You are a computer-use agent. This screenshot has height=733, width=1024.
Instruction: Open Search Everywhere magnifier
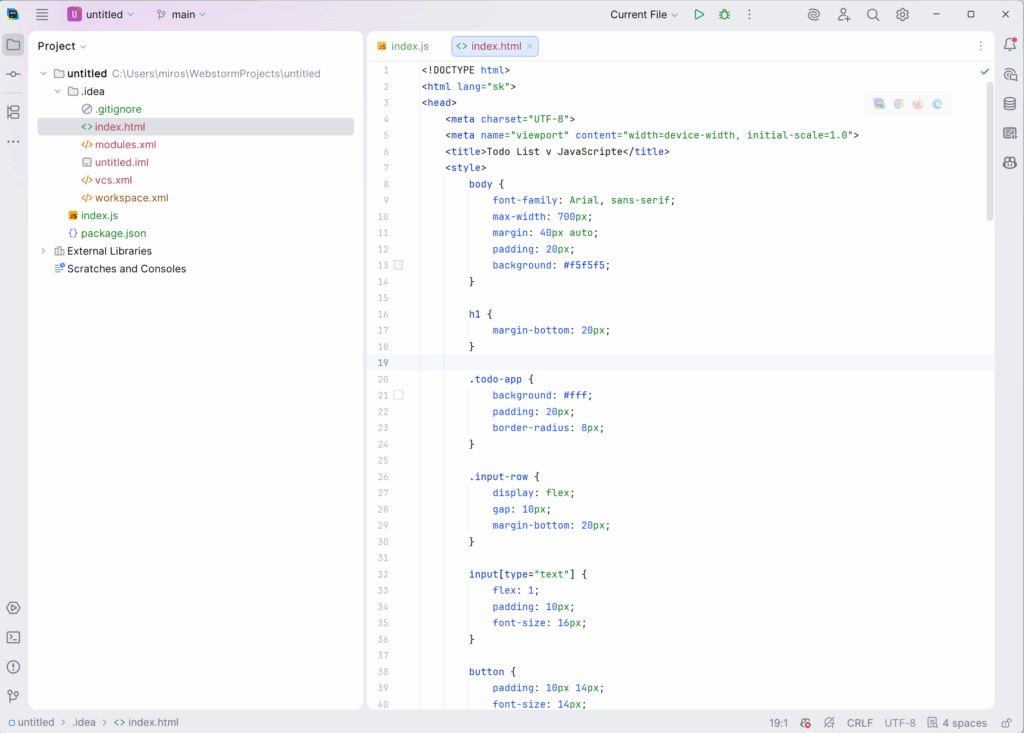click(x=872, y=14)
